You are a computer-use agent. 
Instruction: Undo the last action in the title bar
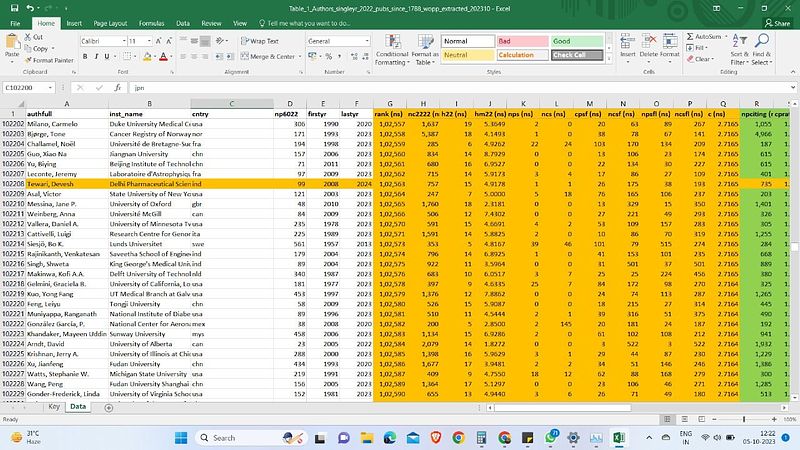(x=30, y=8)
